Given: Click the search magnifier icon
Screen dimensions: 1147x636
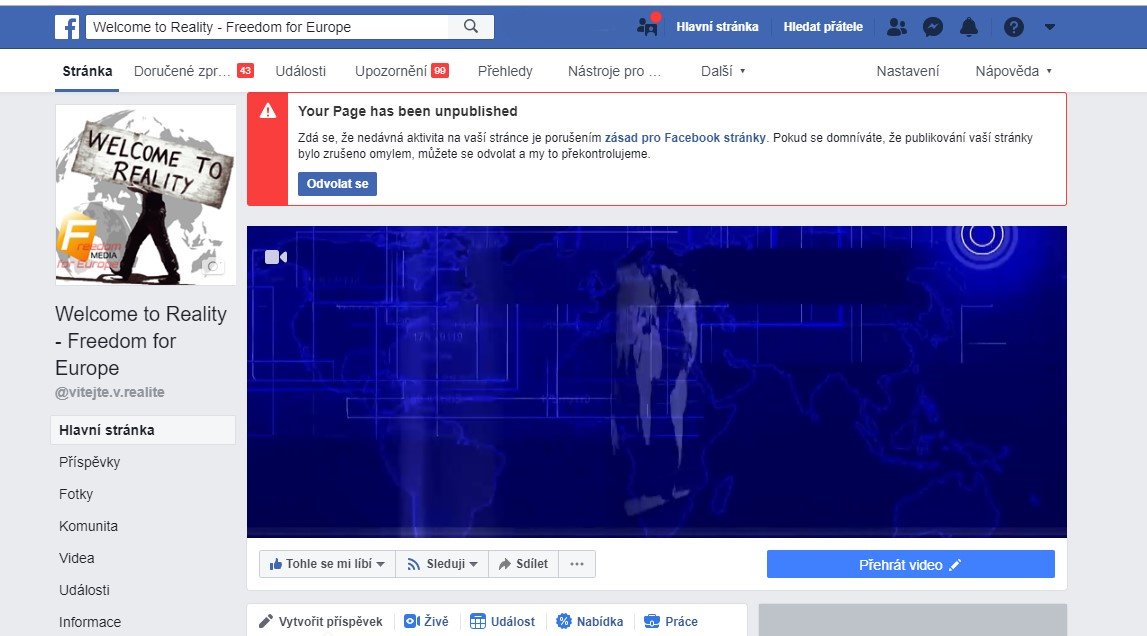Looking at the screenshot, I should coord(471,27).
